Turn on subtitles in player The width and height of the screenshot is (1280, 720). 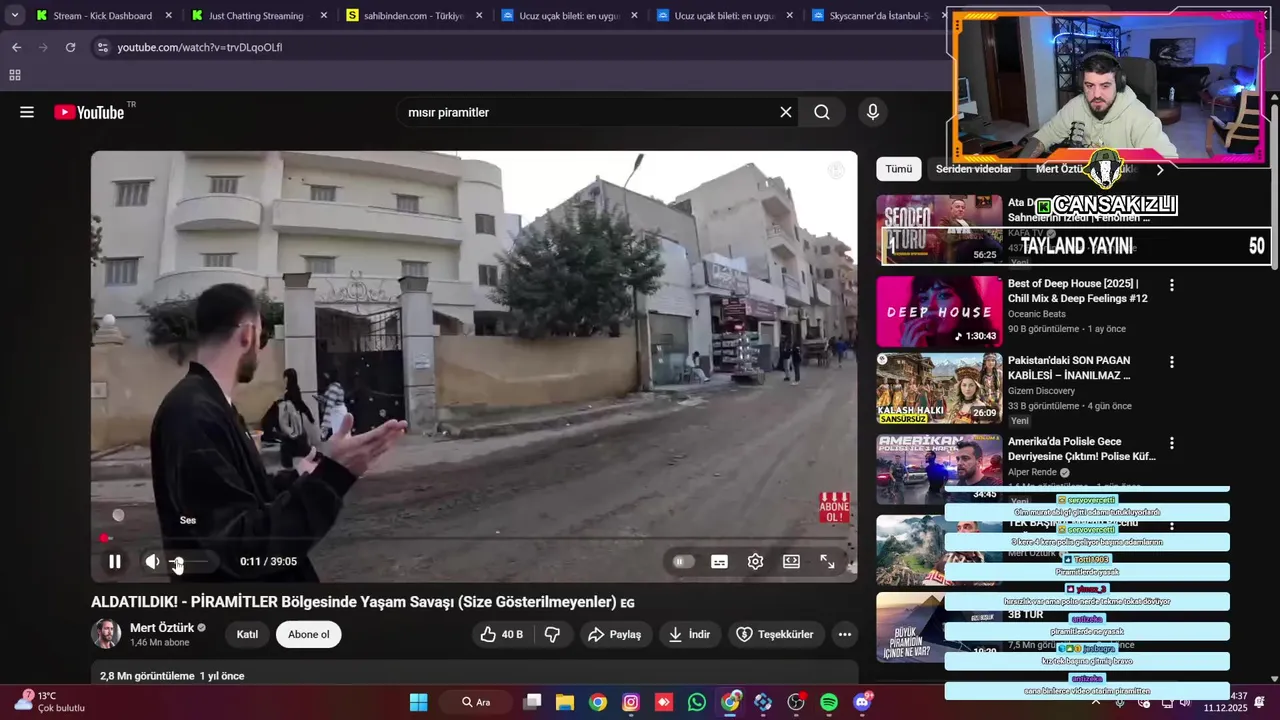click(x=719, y=562)
